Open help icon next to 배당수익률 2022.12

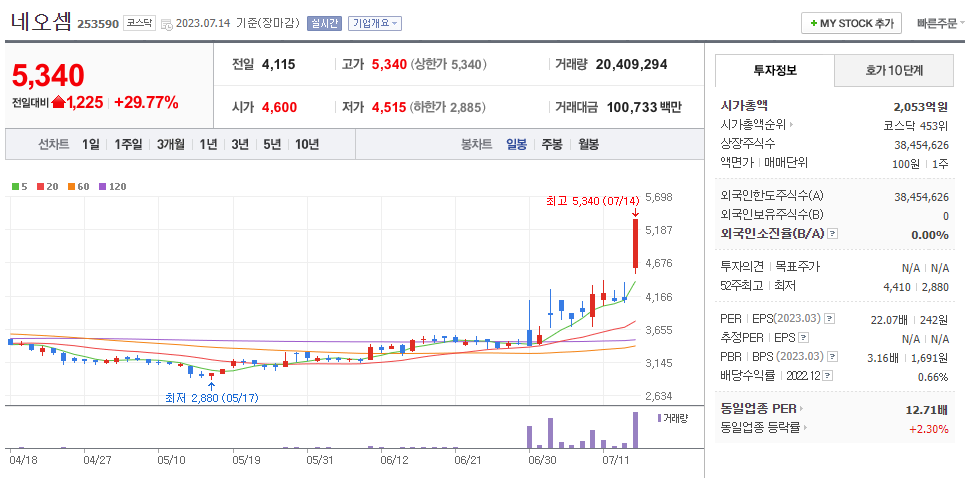click(828, 376)
